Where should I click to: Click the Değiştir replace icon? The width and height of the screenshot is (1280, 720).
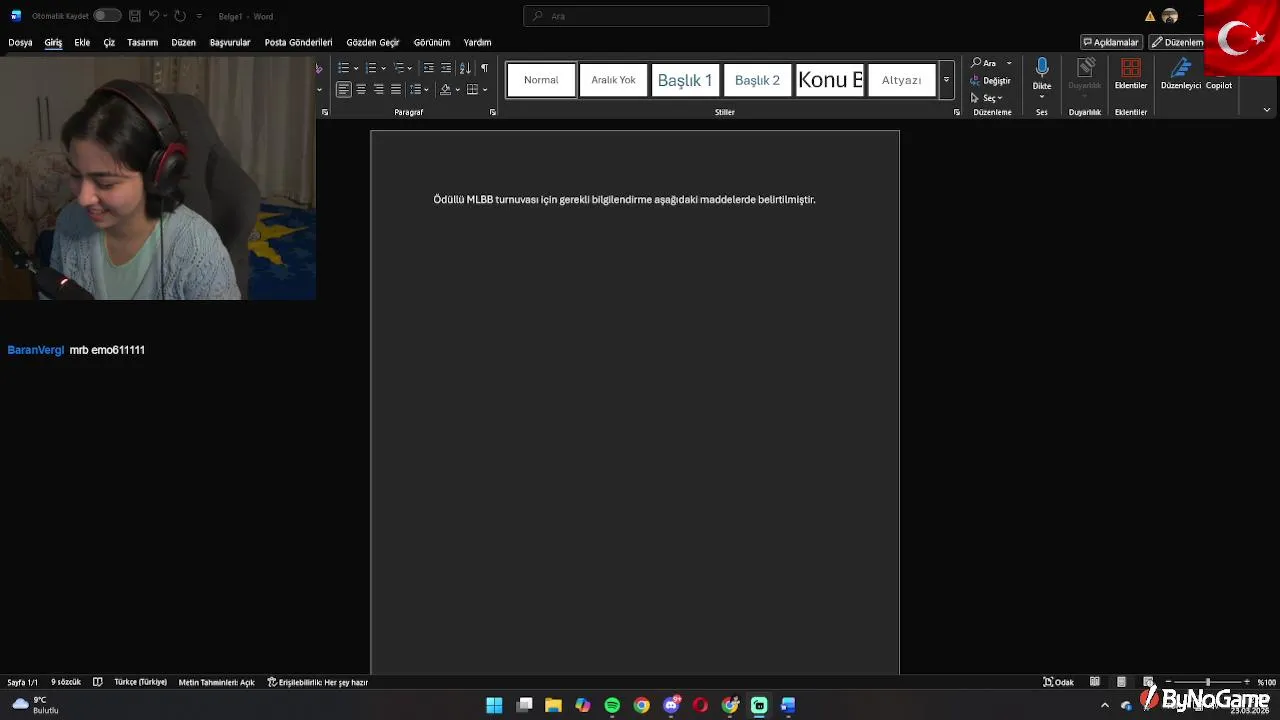pyautogui.click(x=990, y=80)
